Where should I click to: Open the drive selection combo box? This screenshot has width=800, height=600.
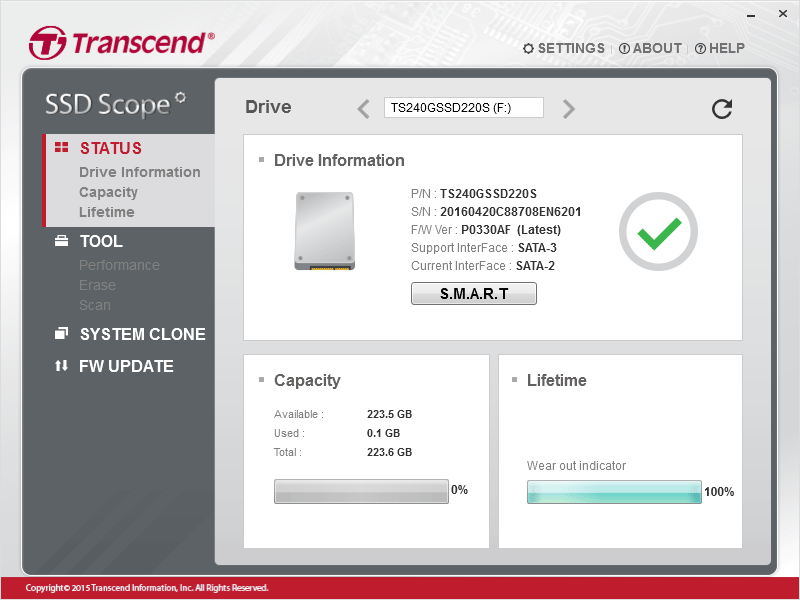pyautogui.click(x=464, y=107)
